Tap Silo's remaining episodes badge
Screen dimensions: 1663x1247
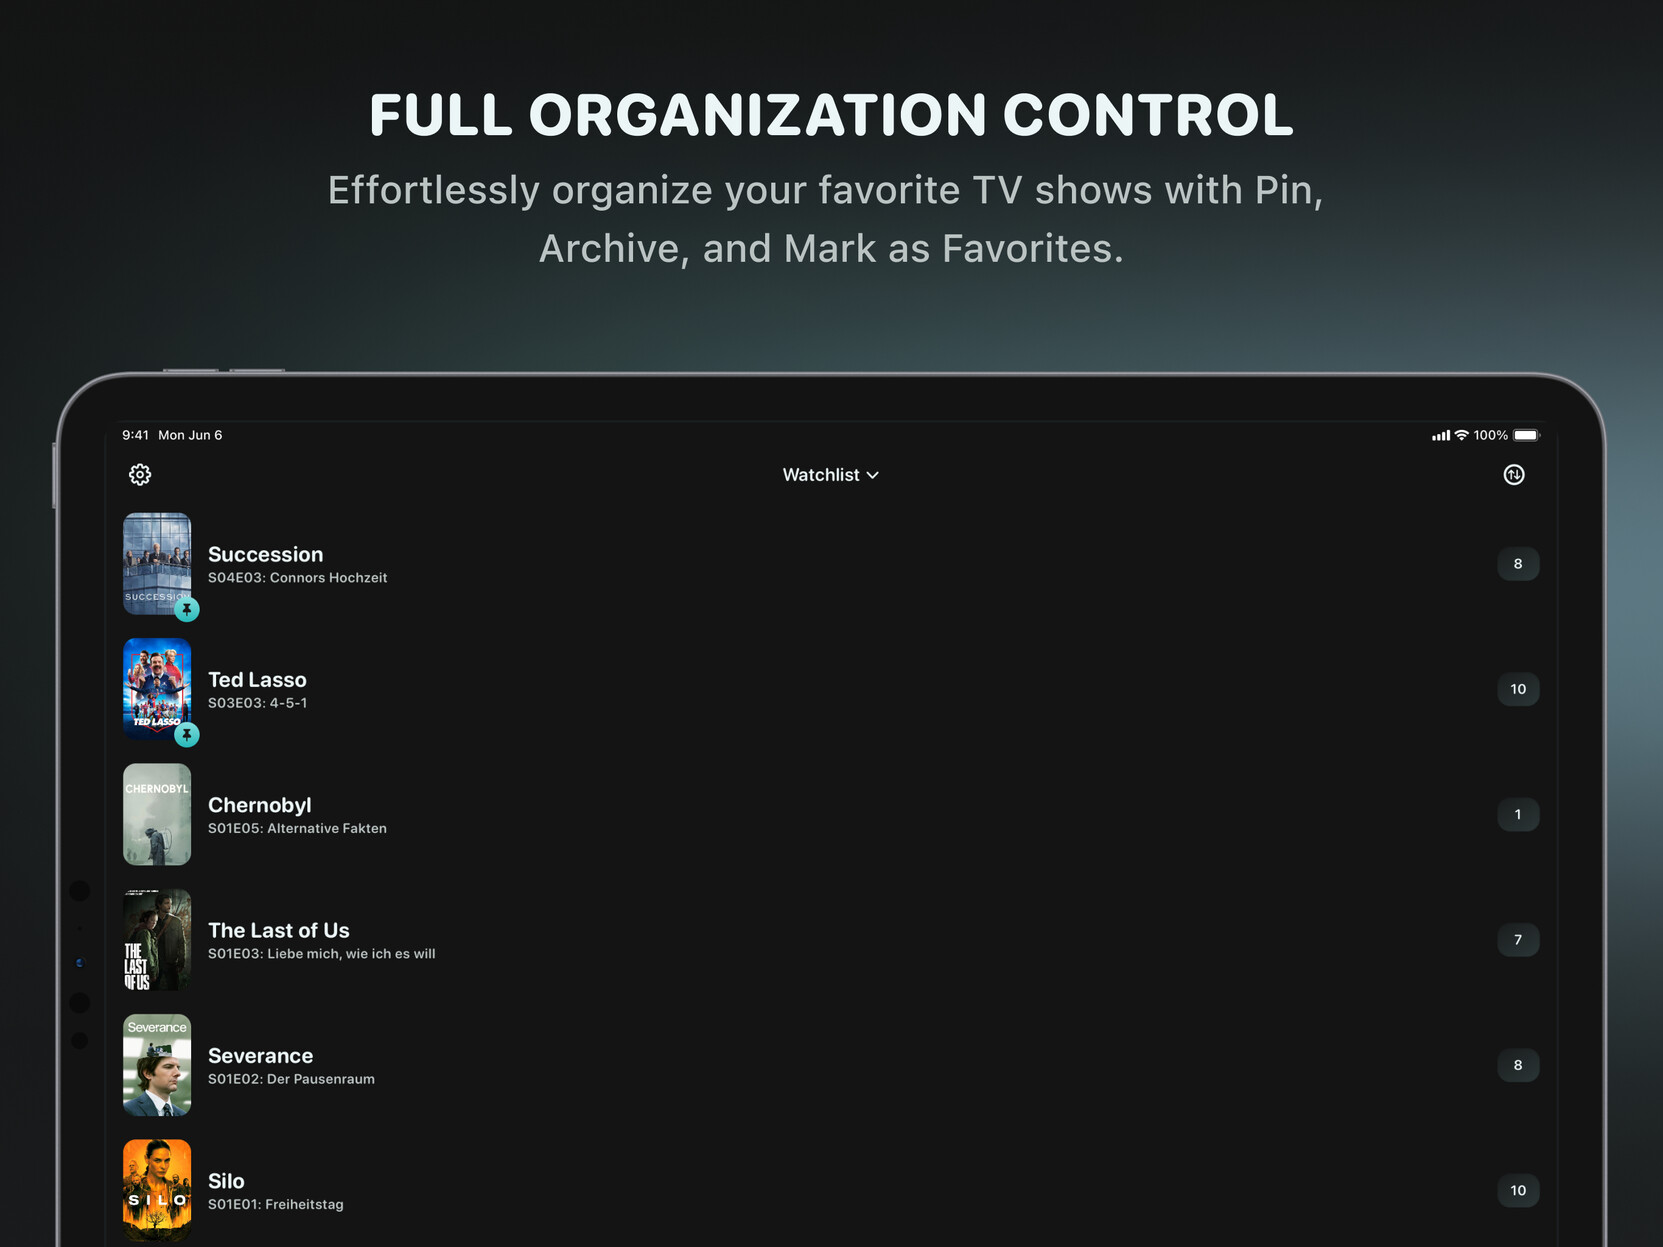click(1518, 1190)
